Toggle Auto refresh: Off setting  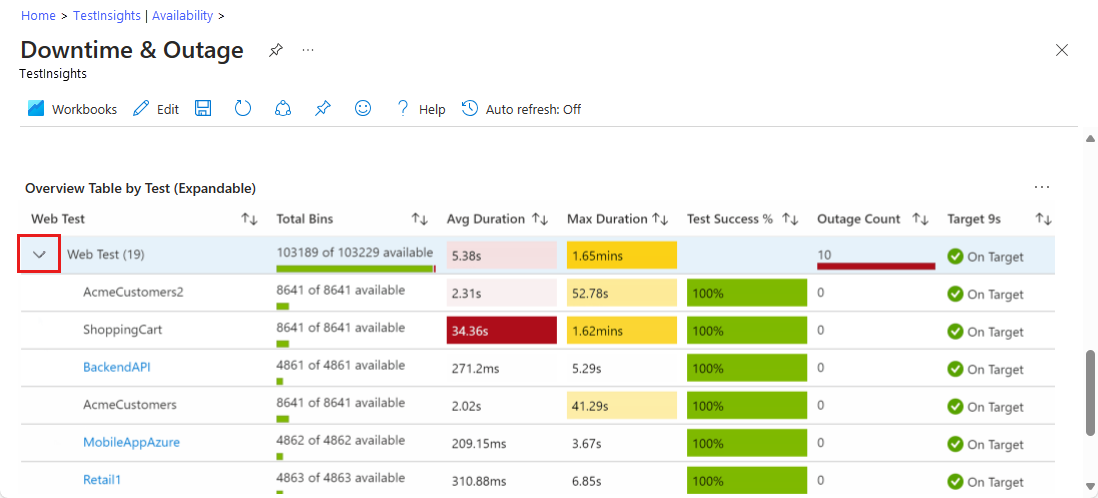coord(521,109)
